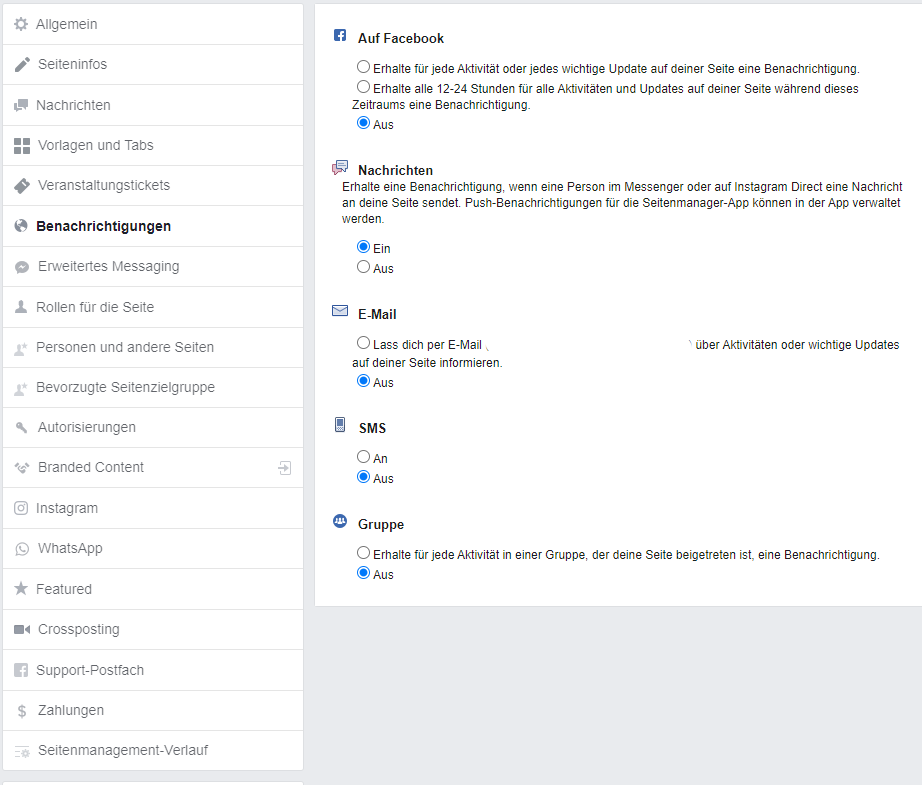This screenshot has height=785, width=922.
Task: Click the list-gear icon beside Seitenmanagement-Verlauf
Action: coord(22,751)
